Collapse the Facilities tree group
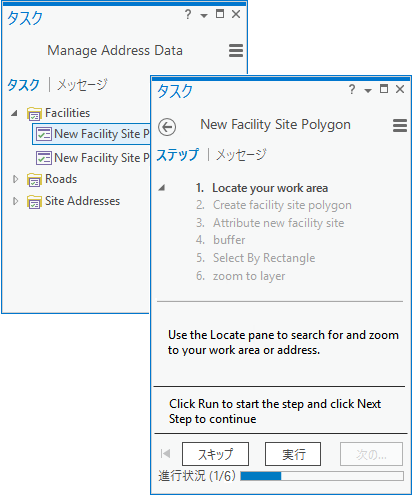This screenshot has height=501, width=415. (x=14, y=113)
